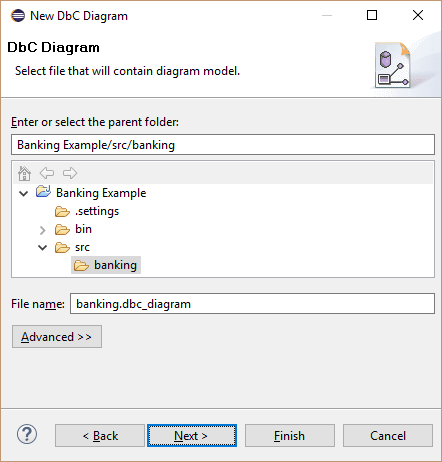Go to previous page with Back

100,435
